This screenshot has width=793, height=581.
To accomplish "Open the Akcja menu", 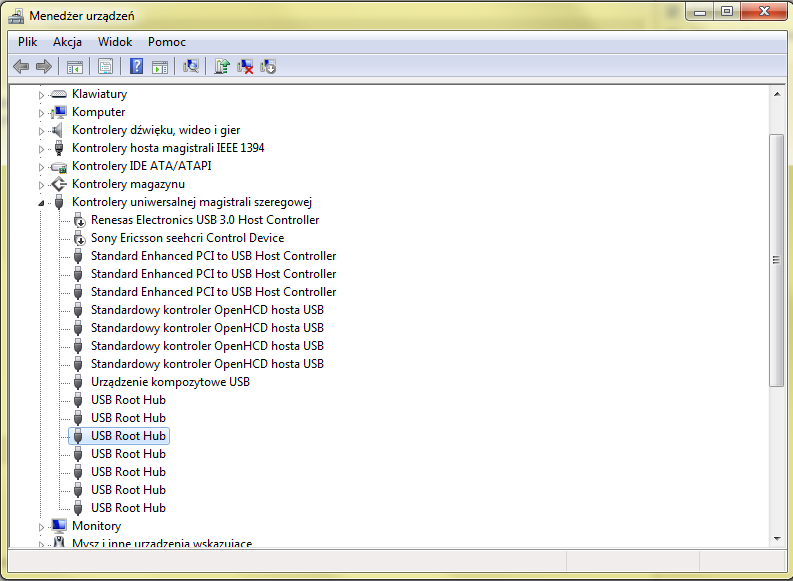I will tap(67, 42).
